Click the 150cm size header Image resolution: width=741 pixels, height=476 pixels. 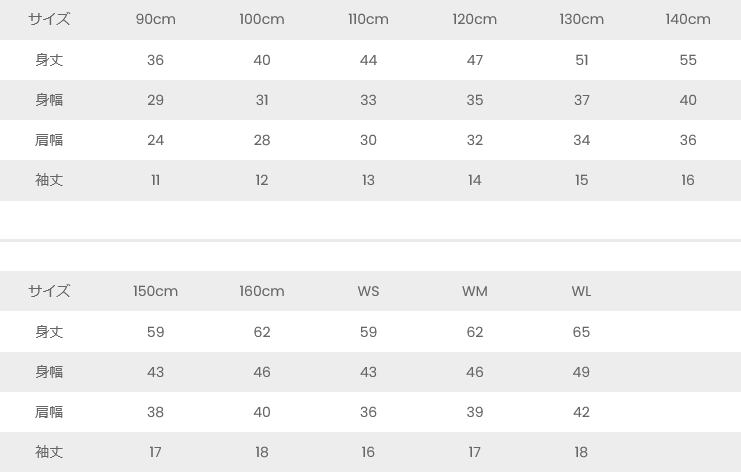[155, 291]
